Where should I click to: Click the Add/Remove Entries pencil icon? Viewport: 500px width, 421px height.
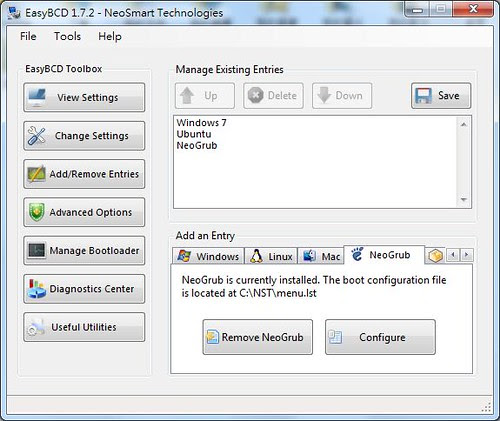(37, 174)
